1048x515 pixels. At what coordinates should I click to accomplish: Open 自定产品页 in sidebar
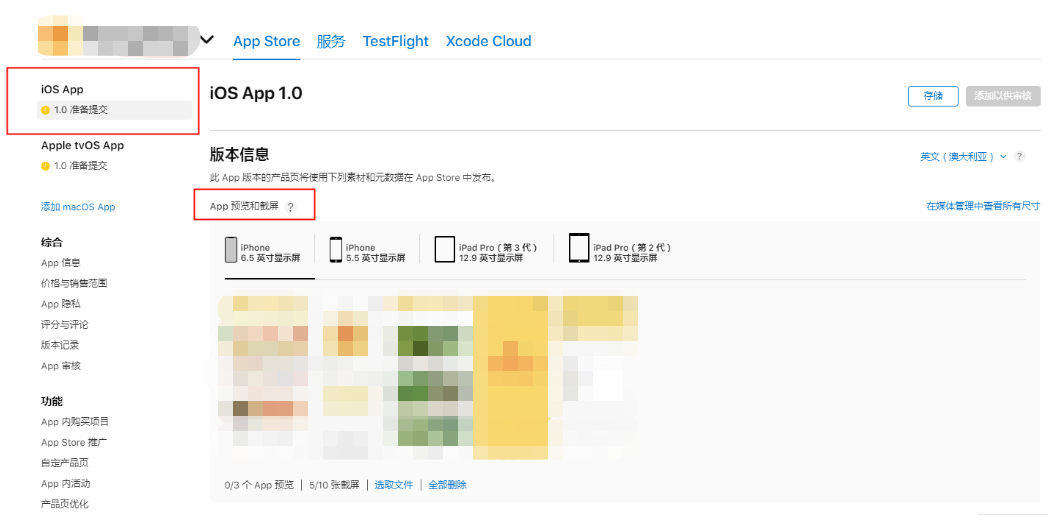tap(65, 463)
